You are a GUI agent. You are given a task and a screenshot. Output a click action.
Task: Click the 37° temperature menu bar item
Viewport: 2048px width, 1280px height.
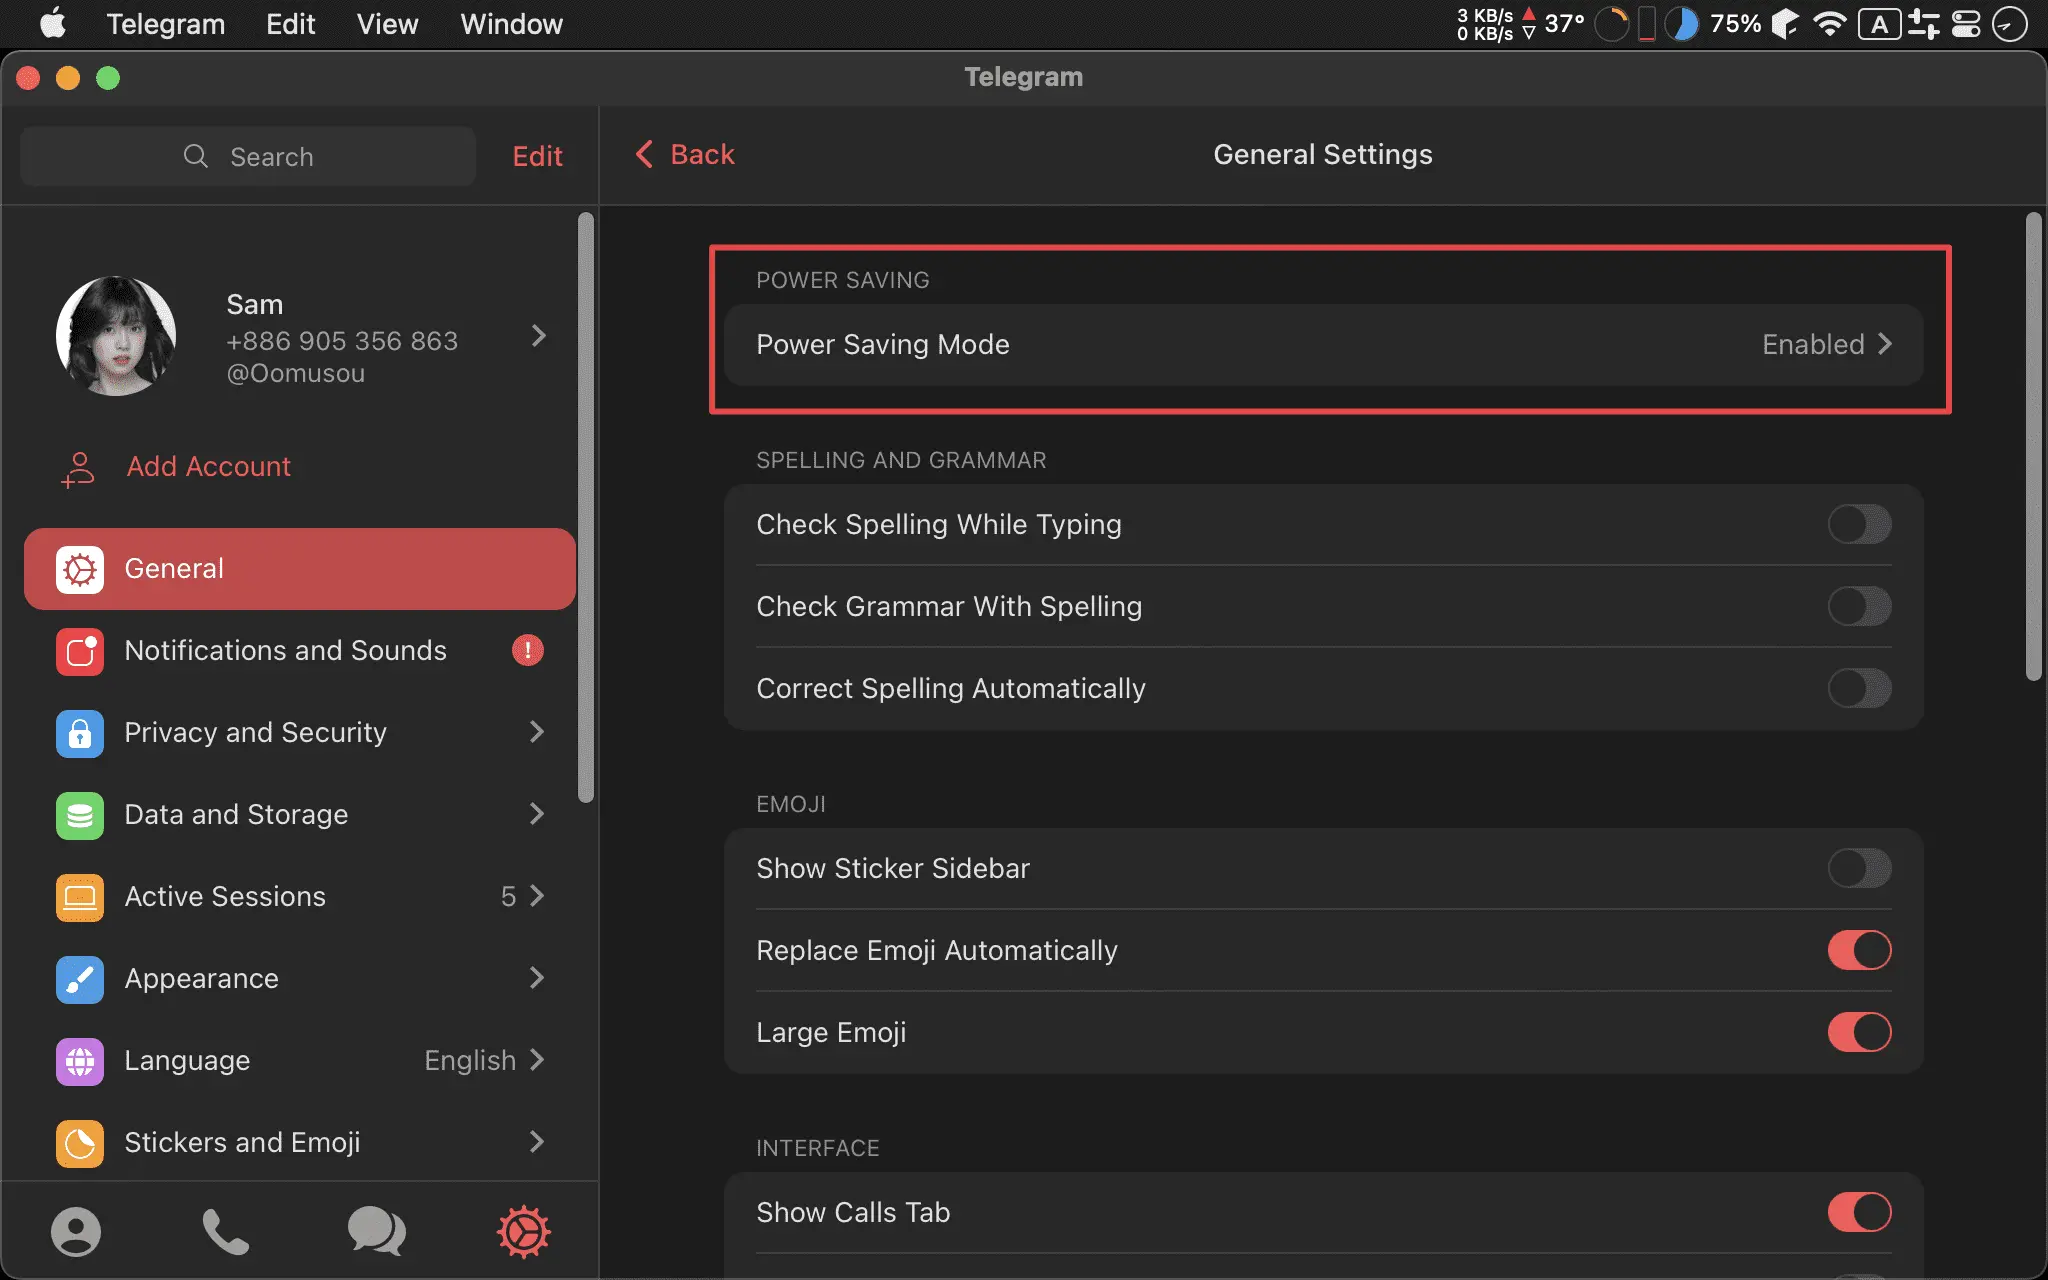point(1564,24)
